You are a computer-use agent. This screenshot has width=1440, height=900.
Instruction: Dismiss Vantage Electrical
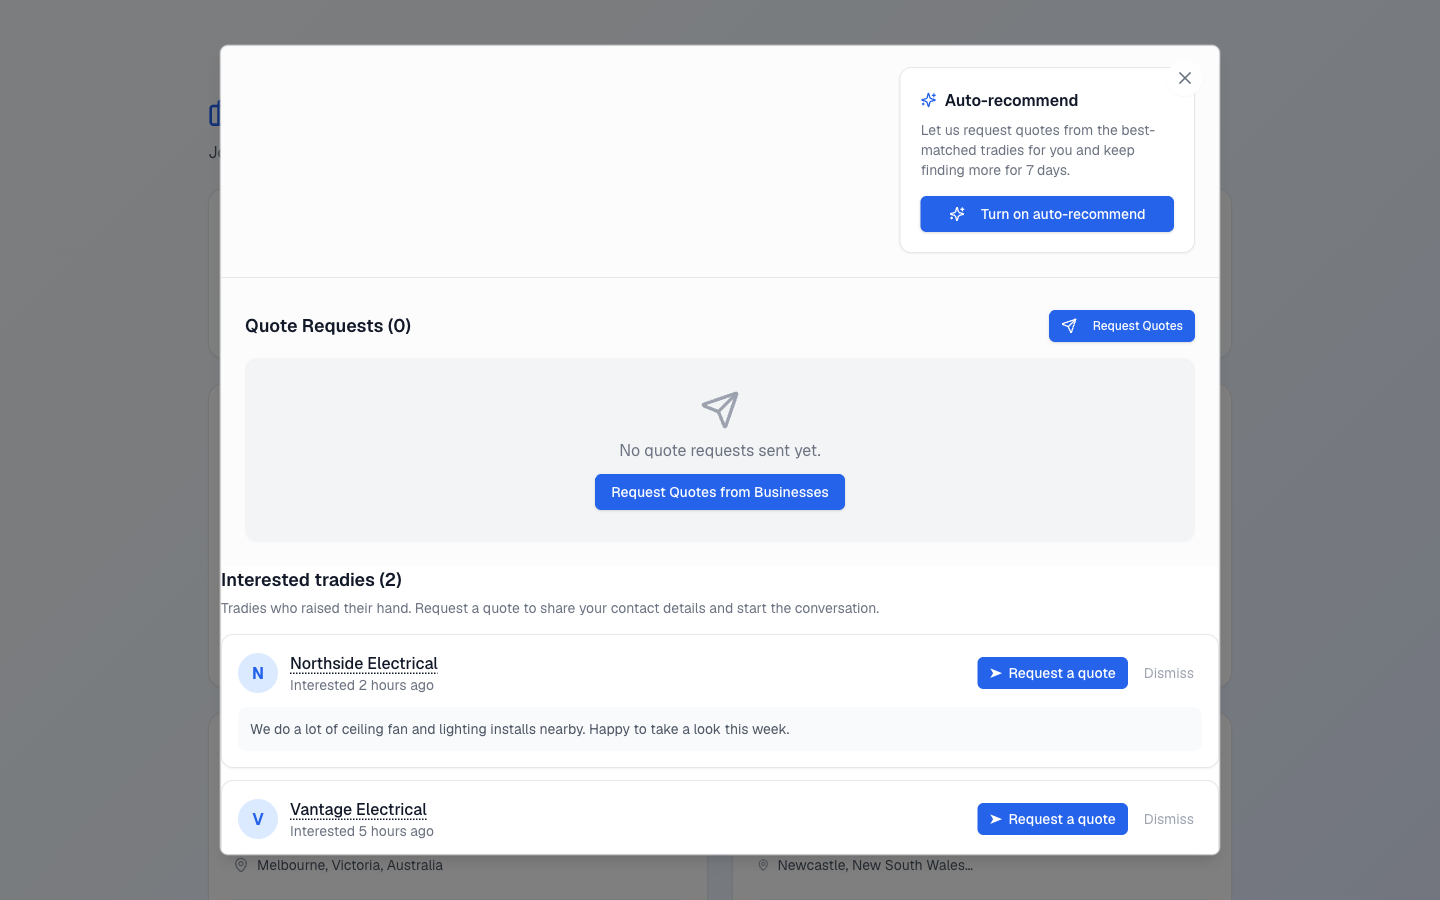[x=1169, y=819]
